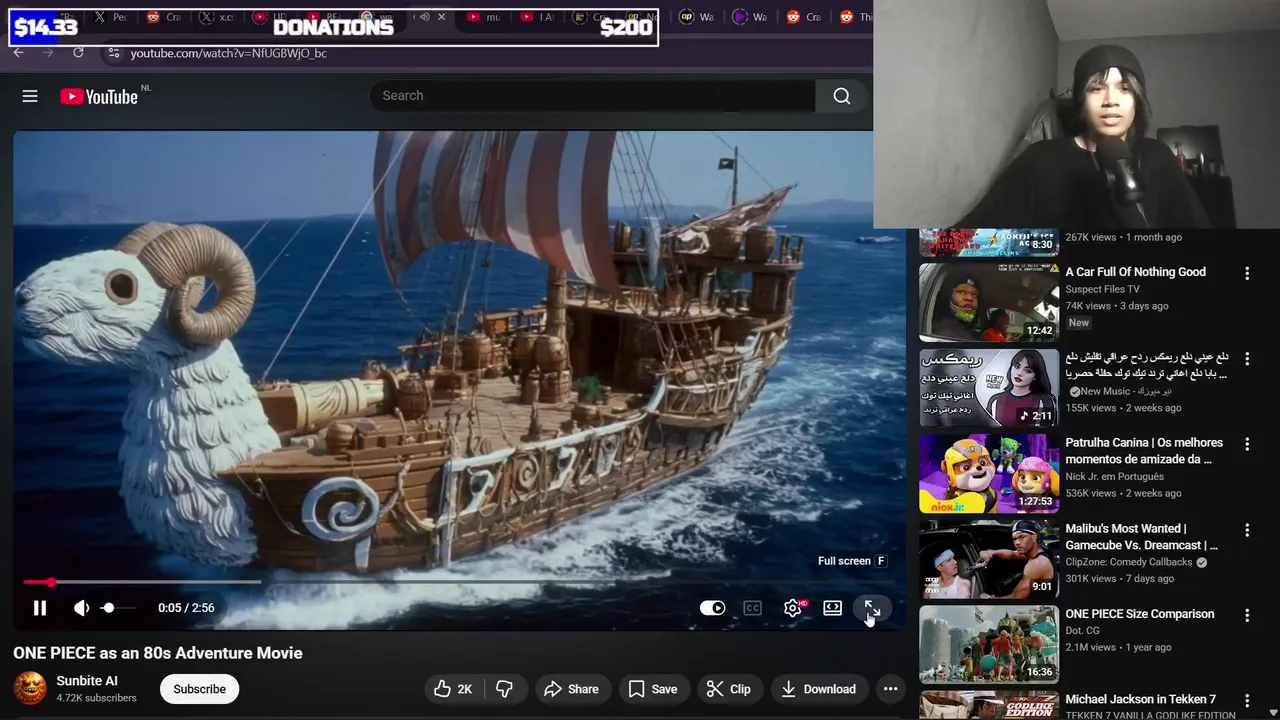
Task: Click the 0:05 / 2:56 time display
Action: click(186, 608)
